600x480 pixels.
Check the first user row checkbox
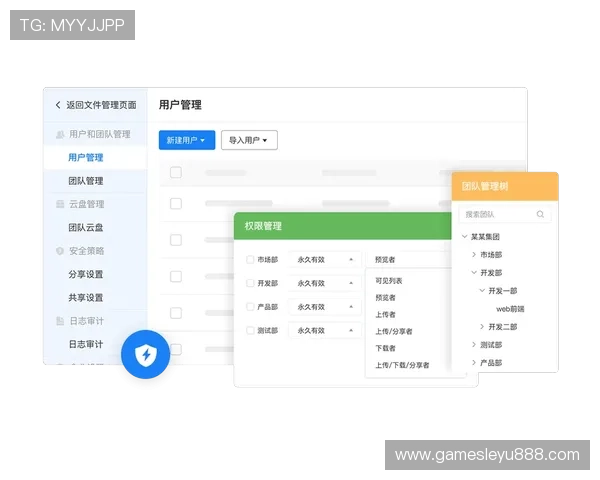tap(176, 203)
